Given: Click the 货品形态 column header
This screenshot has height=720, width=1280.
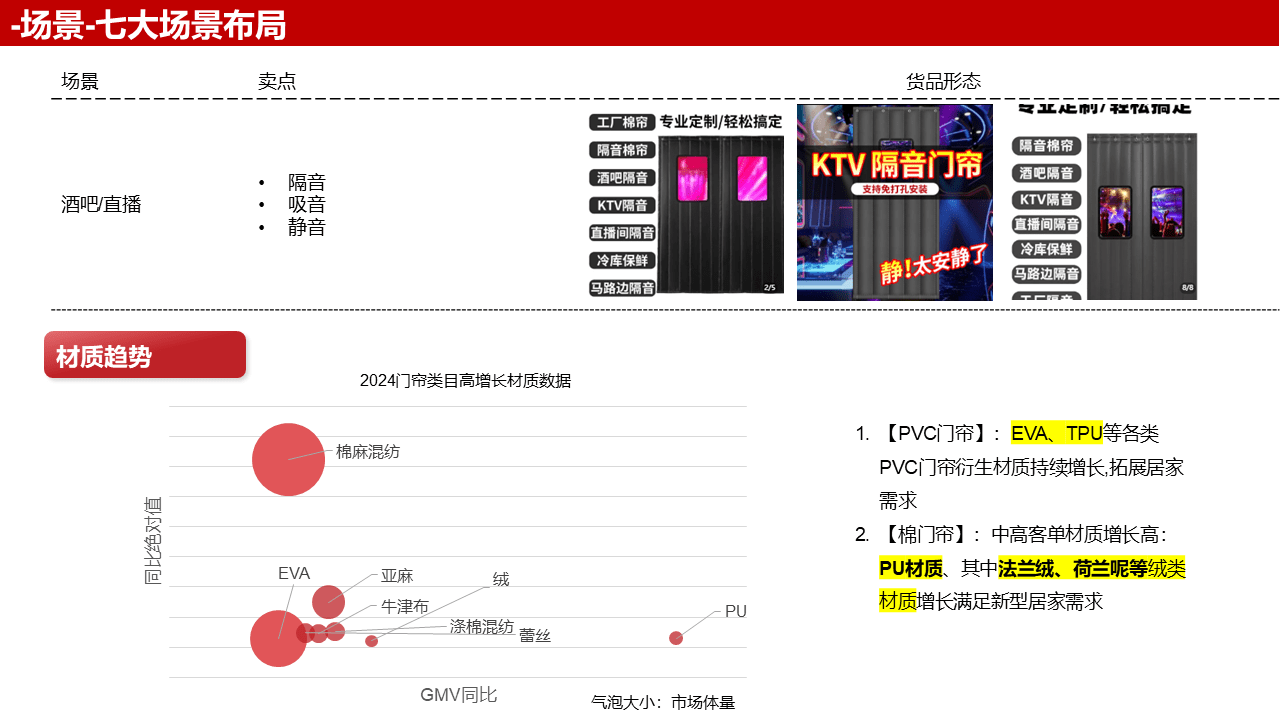Looking at the screenshot, I should pos(943,82).
